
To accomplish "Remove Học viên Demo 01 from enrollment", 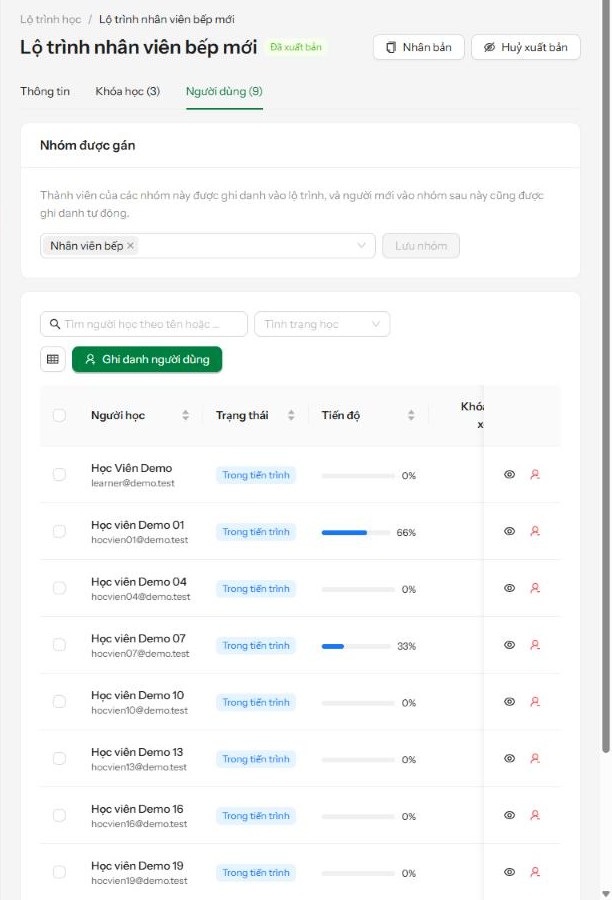I will pos(534,531).
